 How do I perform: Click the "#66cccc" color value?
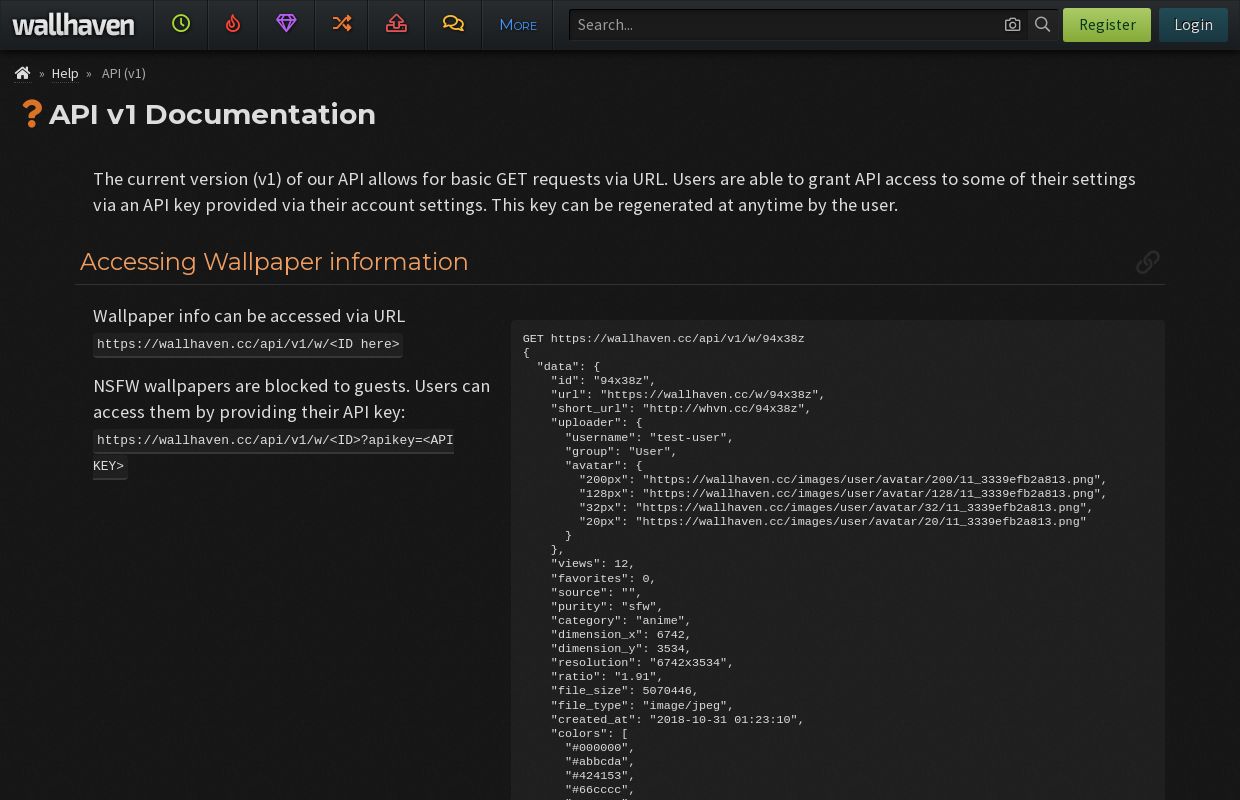pos(599,789)
